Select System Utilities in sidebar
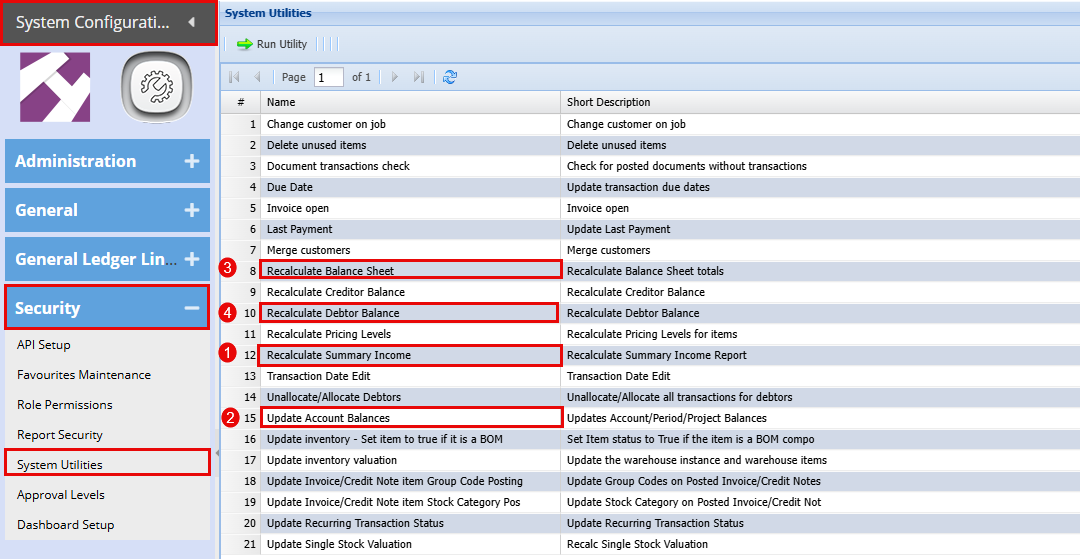 point(60,464)
